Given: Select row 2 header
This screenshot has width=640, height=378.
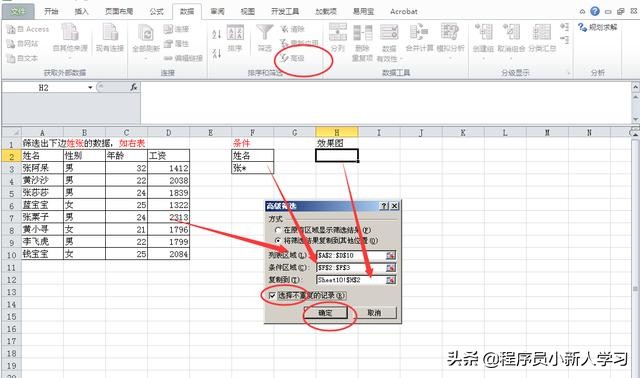Looking at the screenshot, I should pos(11,156).
